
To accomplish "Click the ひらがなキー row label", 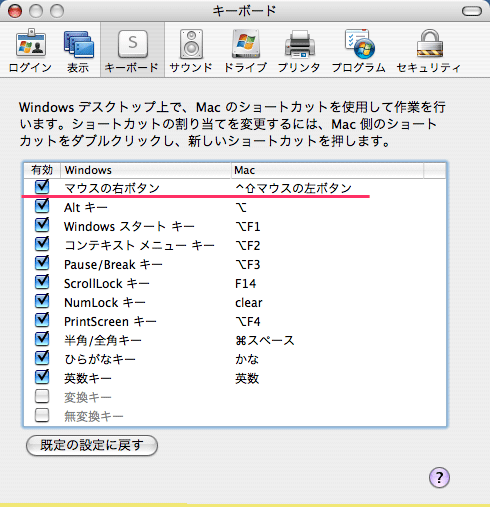I will coord(100,359).
